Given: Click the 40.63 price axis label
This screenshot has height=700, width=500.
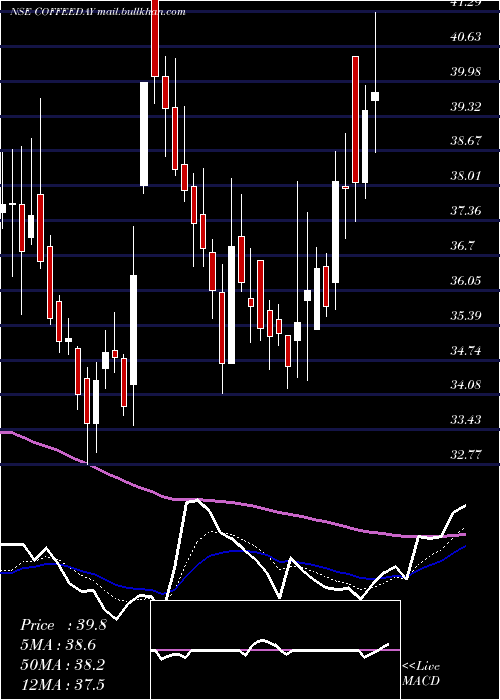Looking at the screenshot, I should 466,36.
